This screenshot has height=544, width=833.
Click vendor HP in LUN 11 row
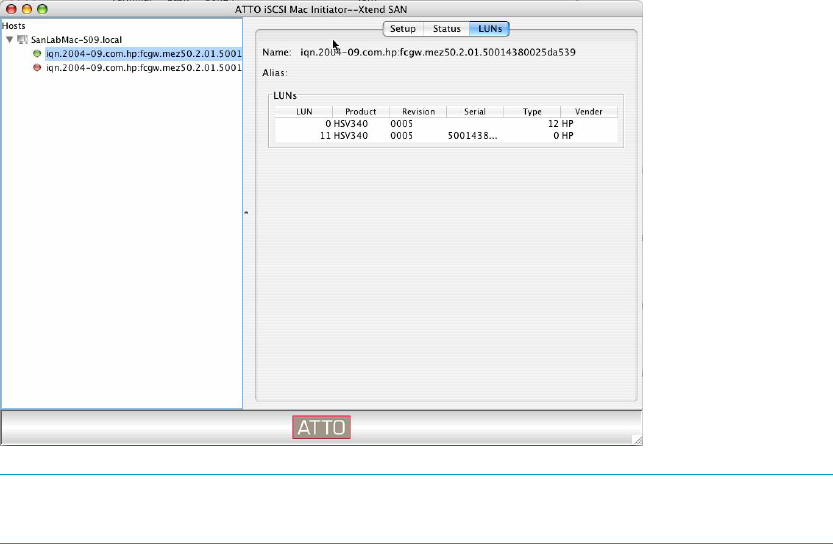pos(567,135)
